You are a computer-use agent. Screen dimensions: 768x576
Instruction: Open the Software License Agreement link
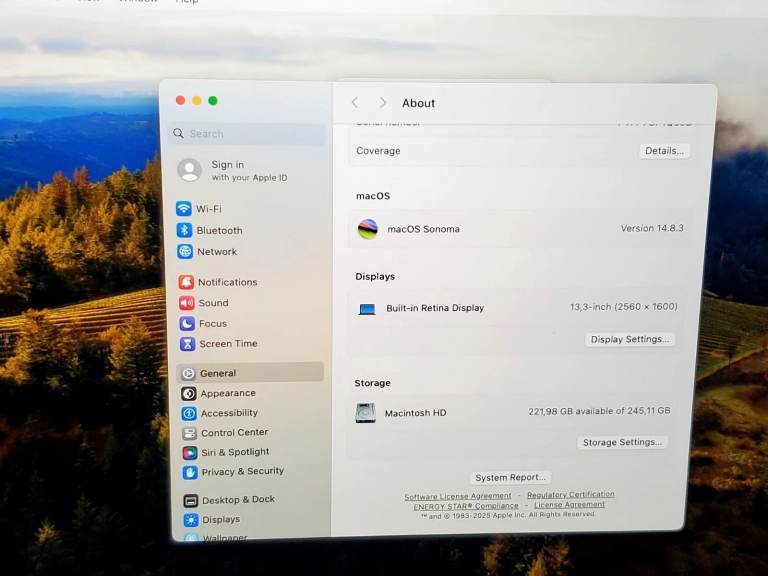[x=457, y=496]
